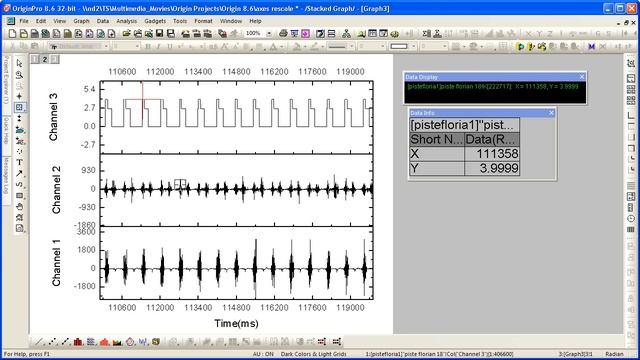
Task: Click the pie chart icon in bottom toolbar
Action: click(130, 342)
